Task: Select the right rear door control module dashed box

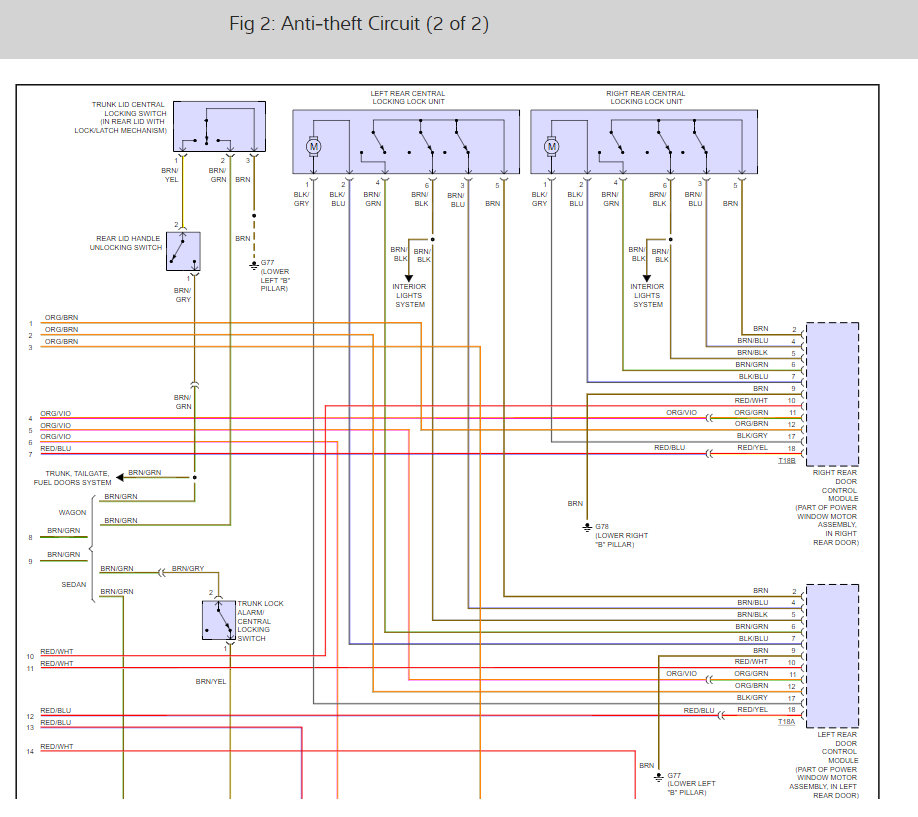Action: pos(833,394)
